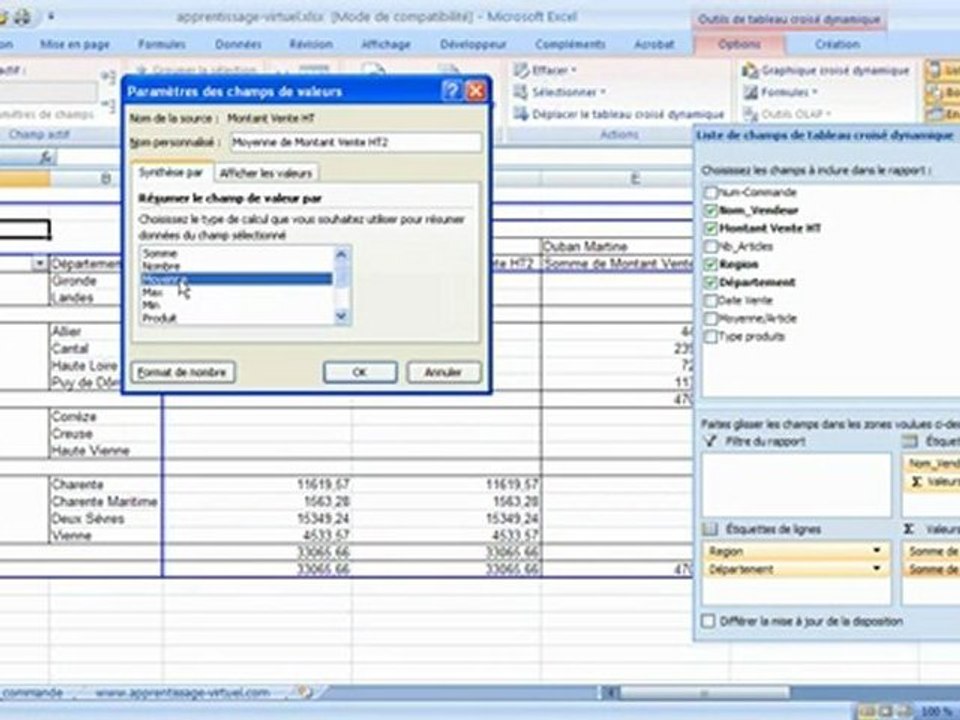The width and height of the screenshot is (960, 720).
Task: Open the Département dropdown in Étiquettes de lignes
Action: 876,569
